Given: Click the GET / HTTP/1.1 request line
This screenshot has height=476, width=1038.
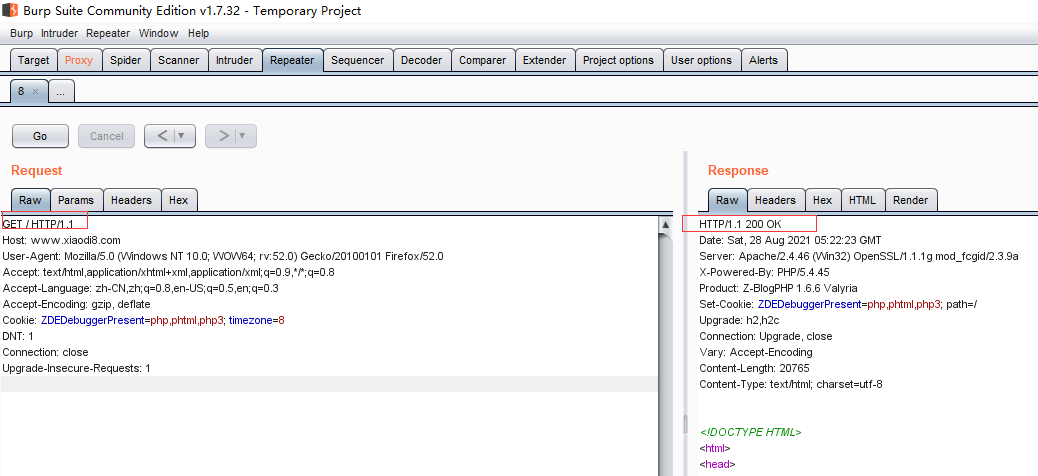Looking at the screenshot, I should pyautogui.click(x=38, y=224).
